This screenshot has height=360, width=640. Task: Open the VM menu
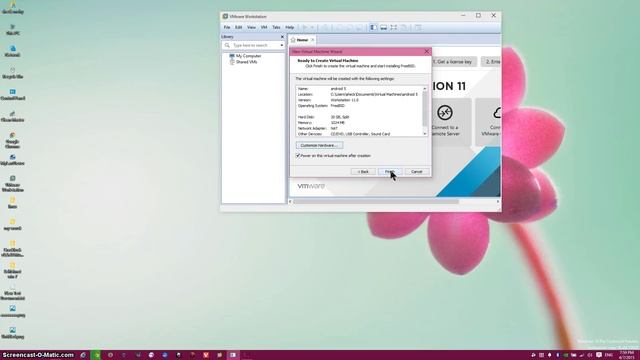click(264, 27)
